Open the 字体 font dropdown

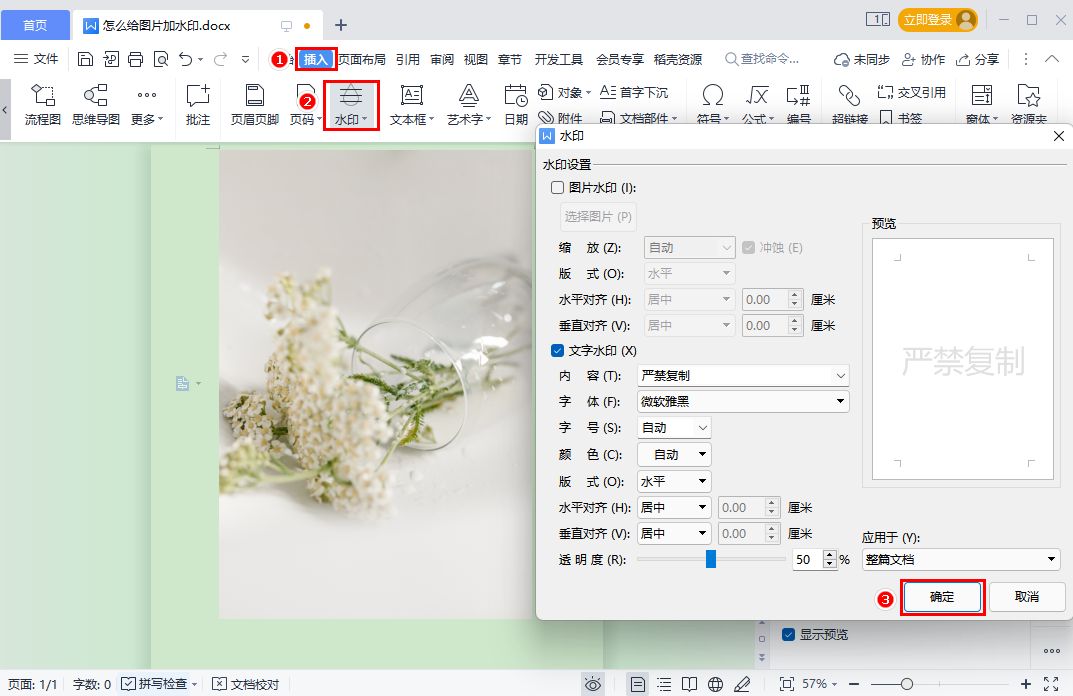click(x=743, y=402)
